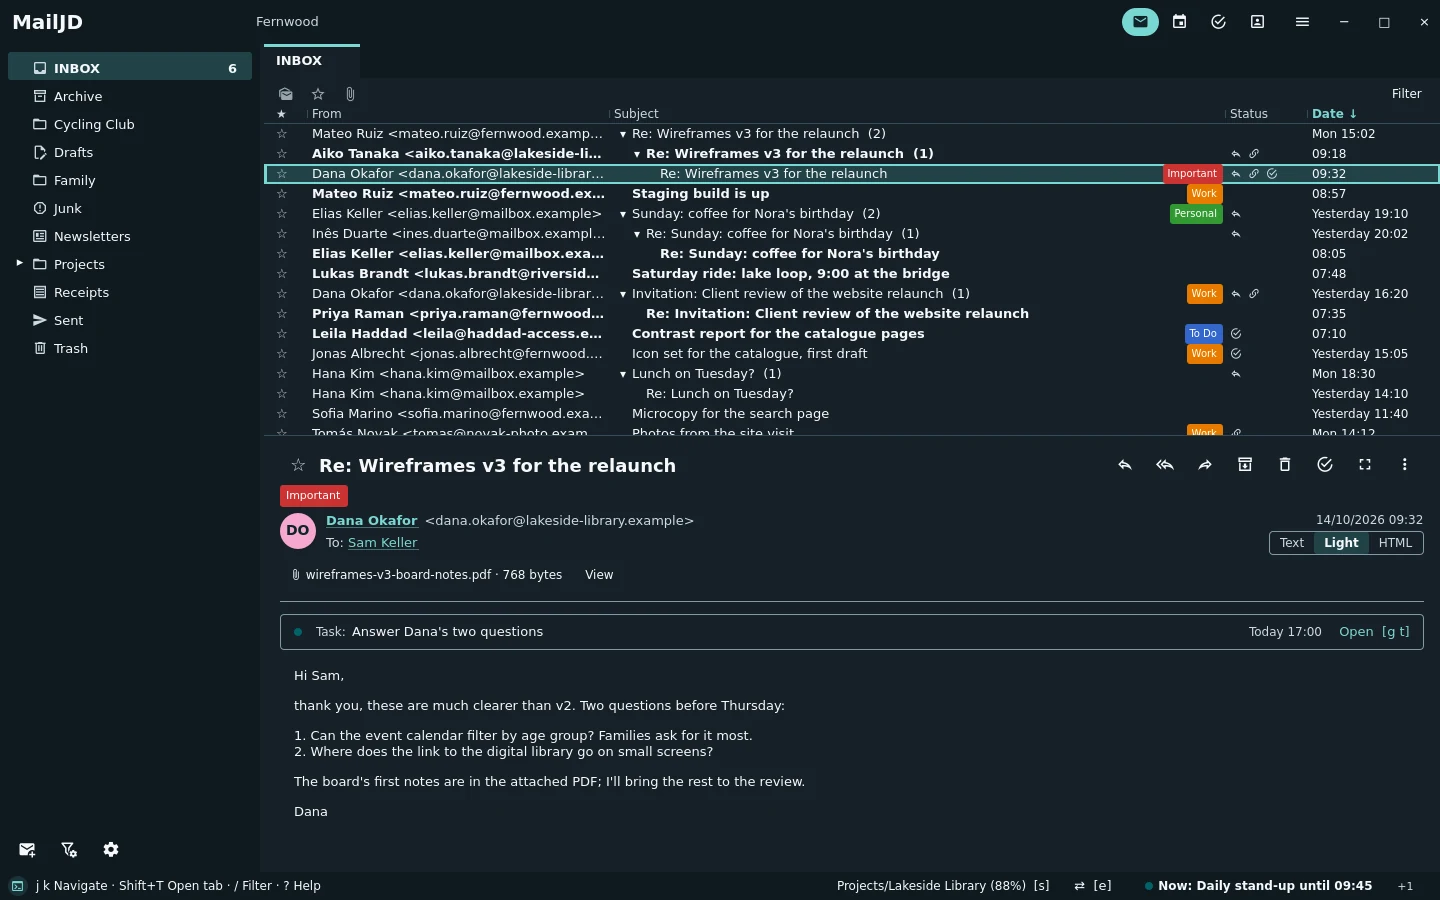
Task: Open the command palette terminal icon
Action: point(18,886)
